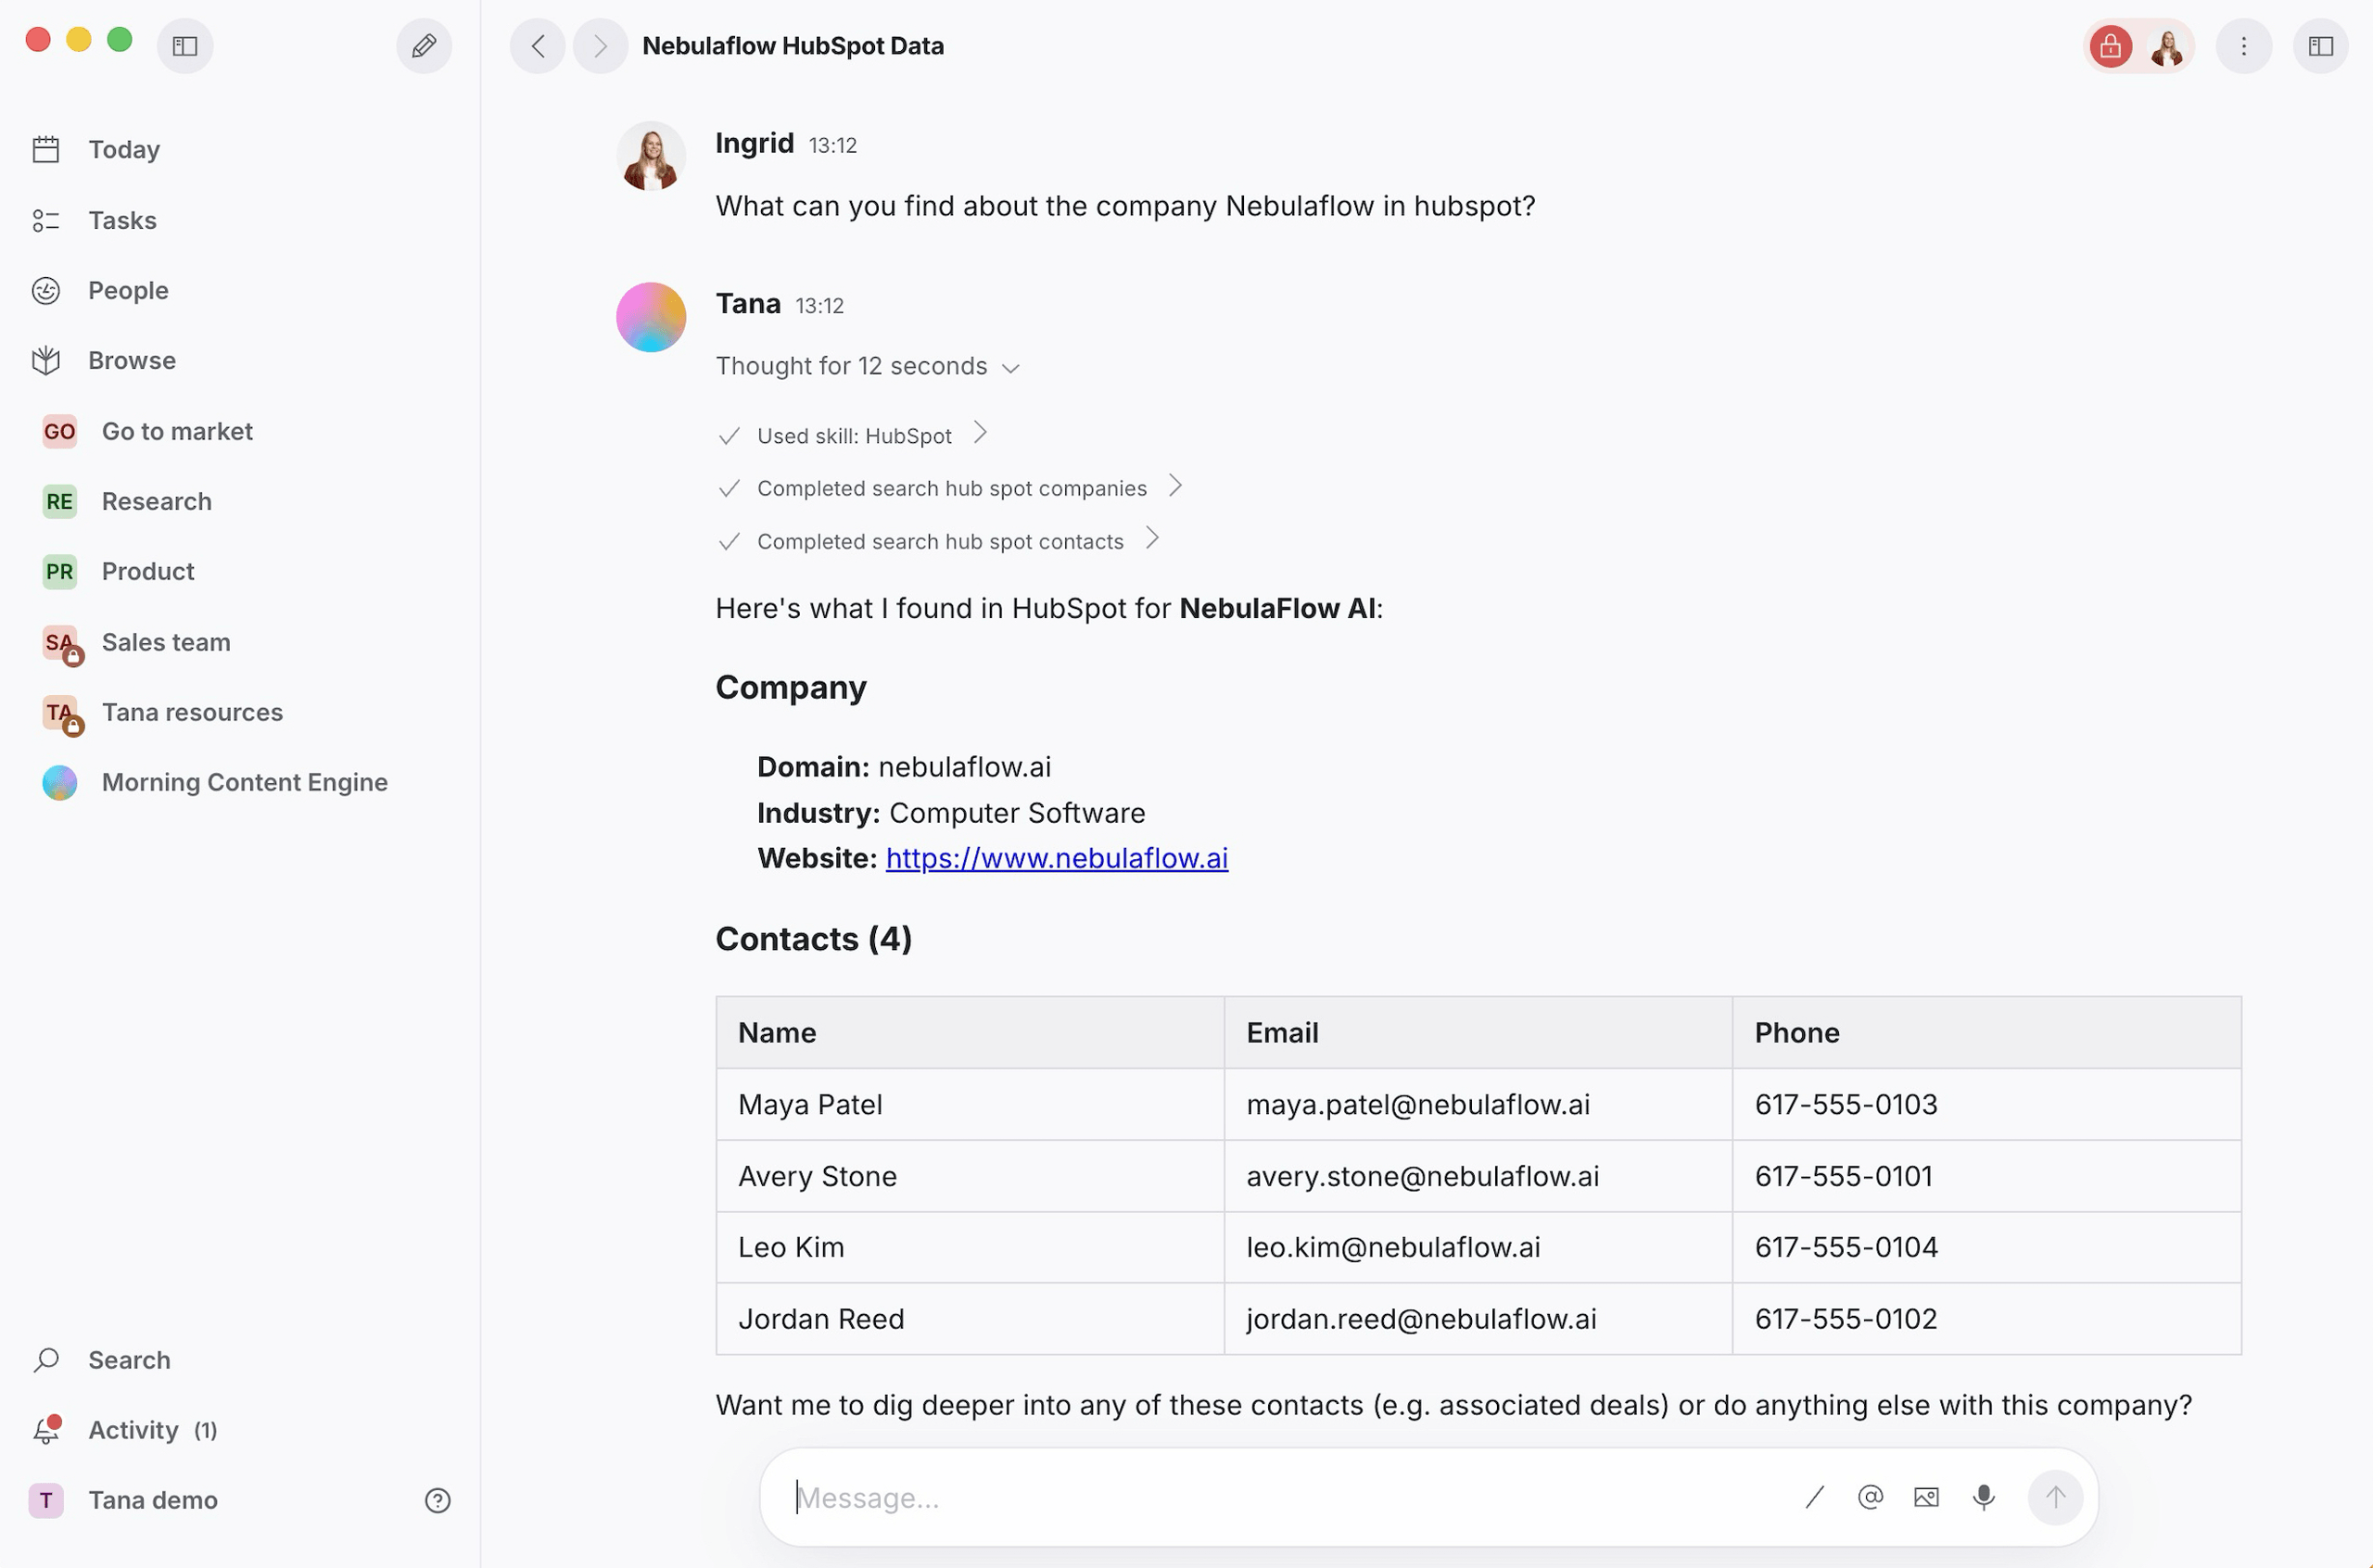Click the leo.kim@nebulaflow.ai email cell

pos(1478,1247)
